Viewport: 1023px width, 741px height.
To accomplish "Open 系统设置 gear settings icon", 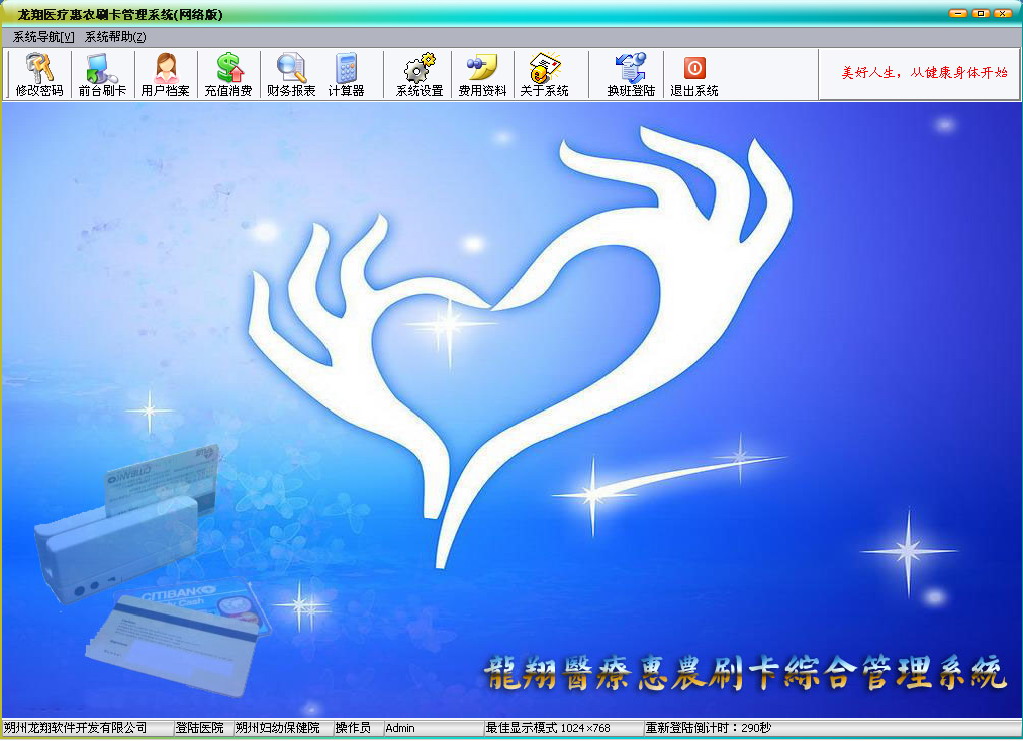I will coord(419,75).
